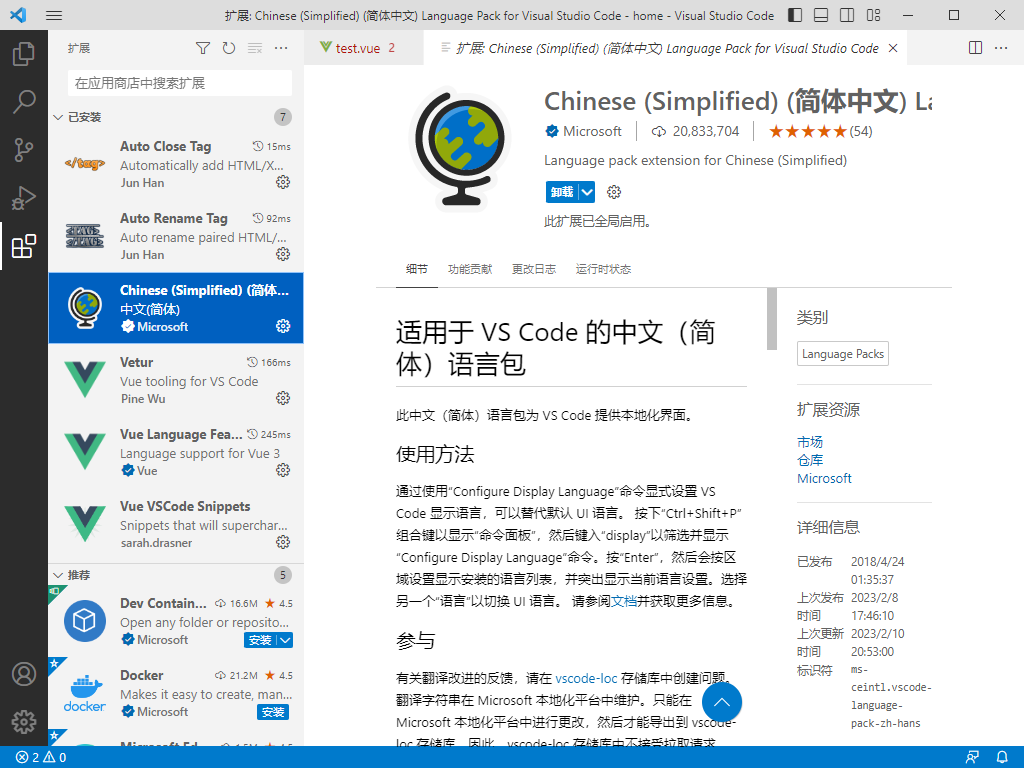Click the 卸载 uninstall button

[562, 192]
